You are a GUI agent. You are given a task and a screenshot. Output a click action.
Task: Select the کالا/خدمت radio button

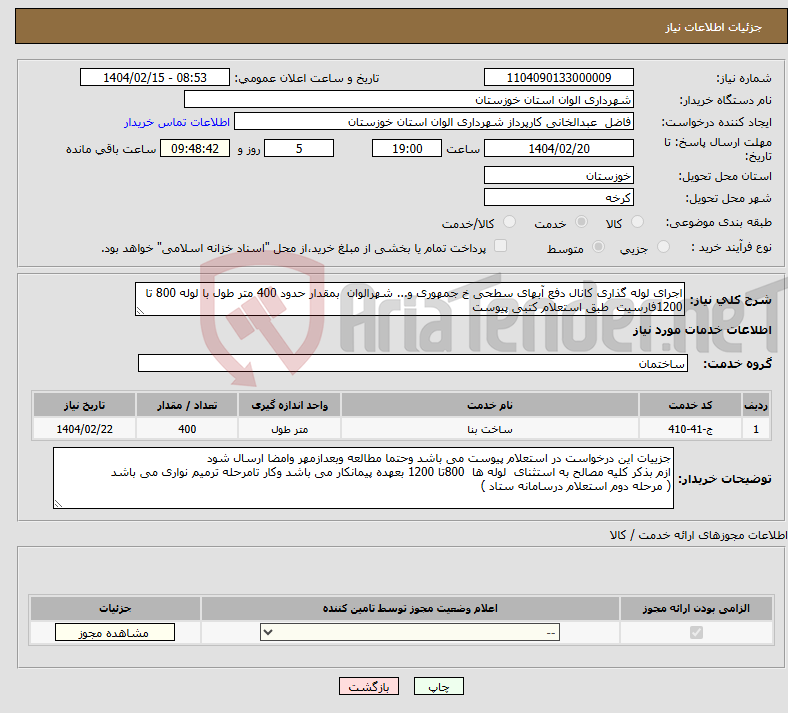[509, 222]
